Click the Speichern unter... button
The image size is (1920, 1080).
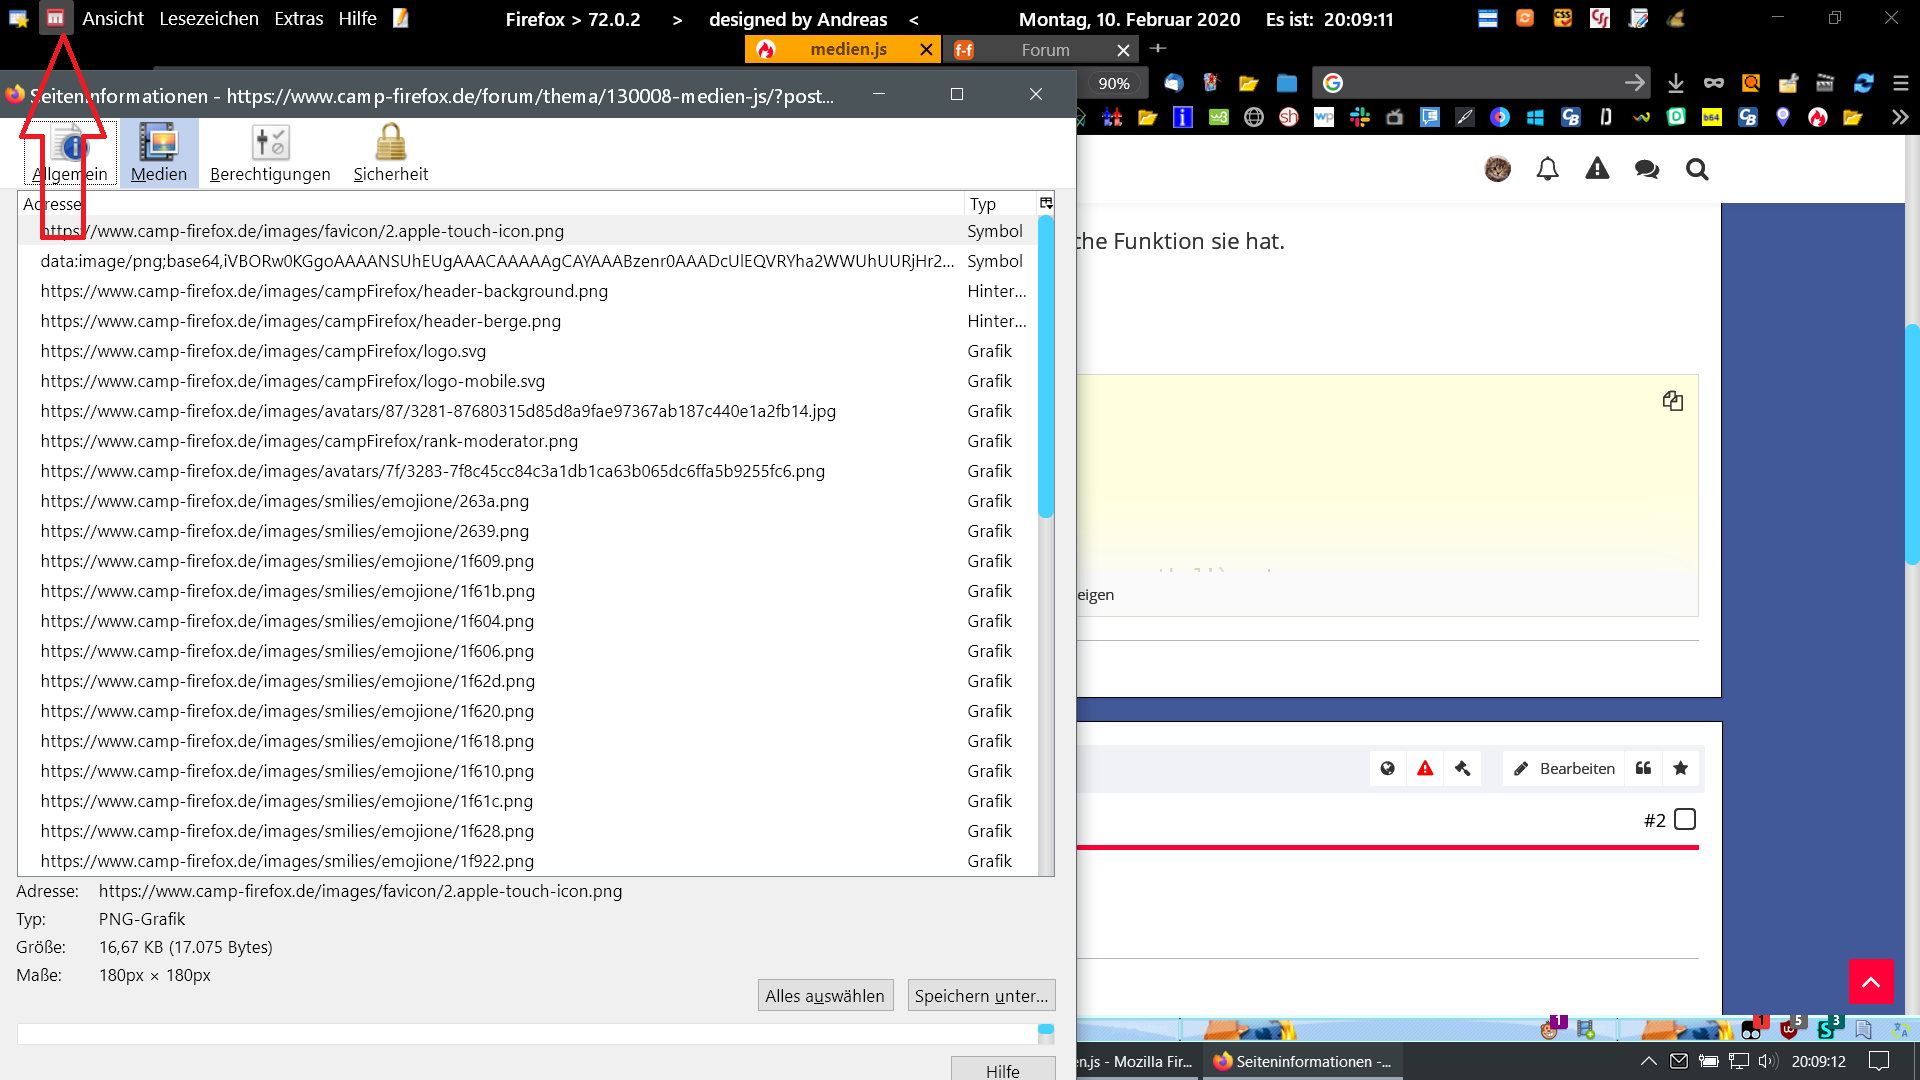pos(981,995)
